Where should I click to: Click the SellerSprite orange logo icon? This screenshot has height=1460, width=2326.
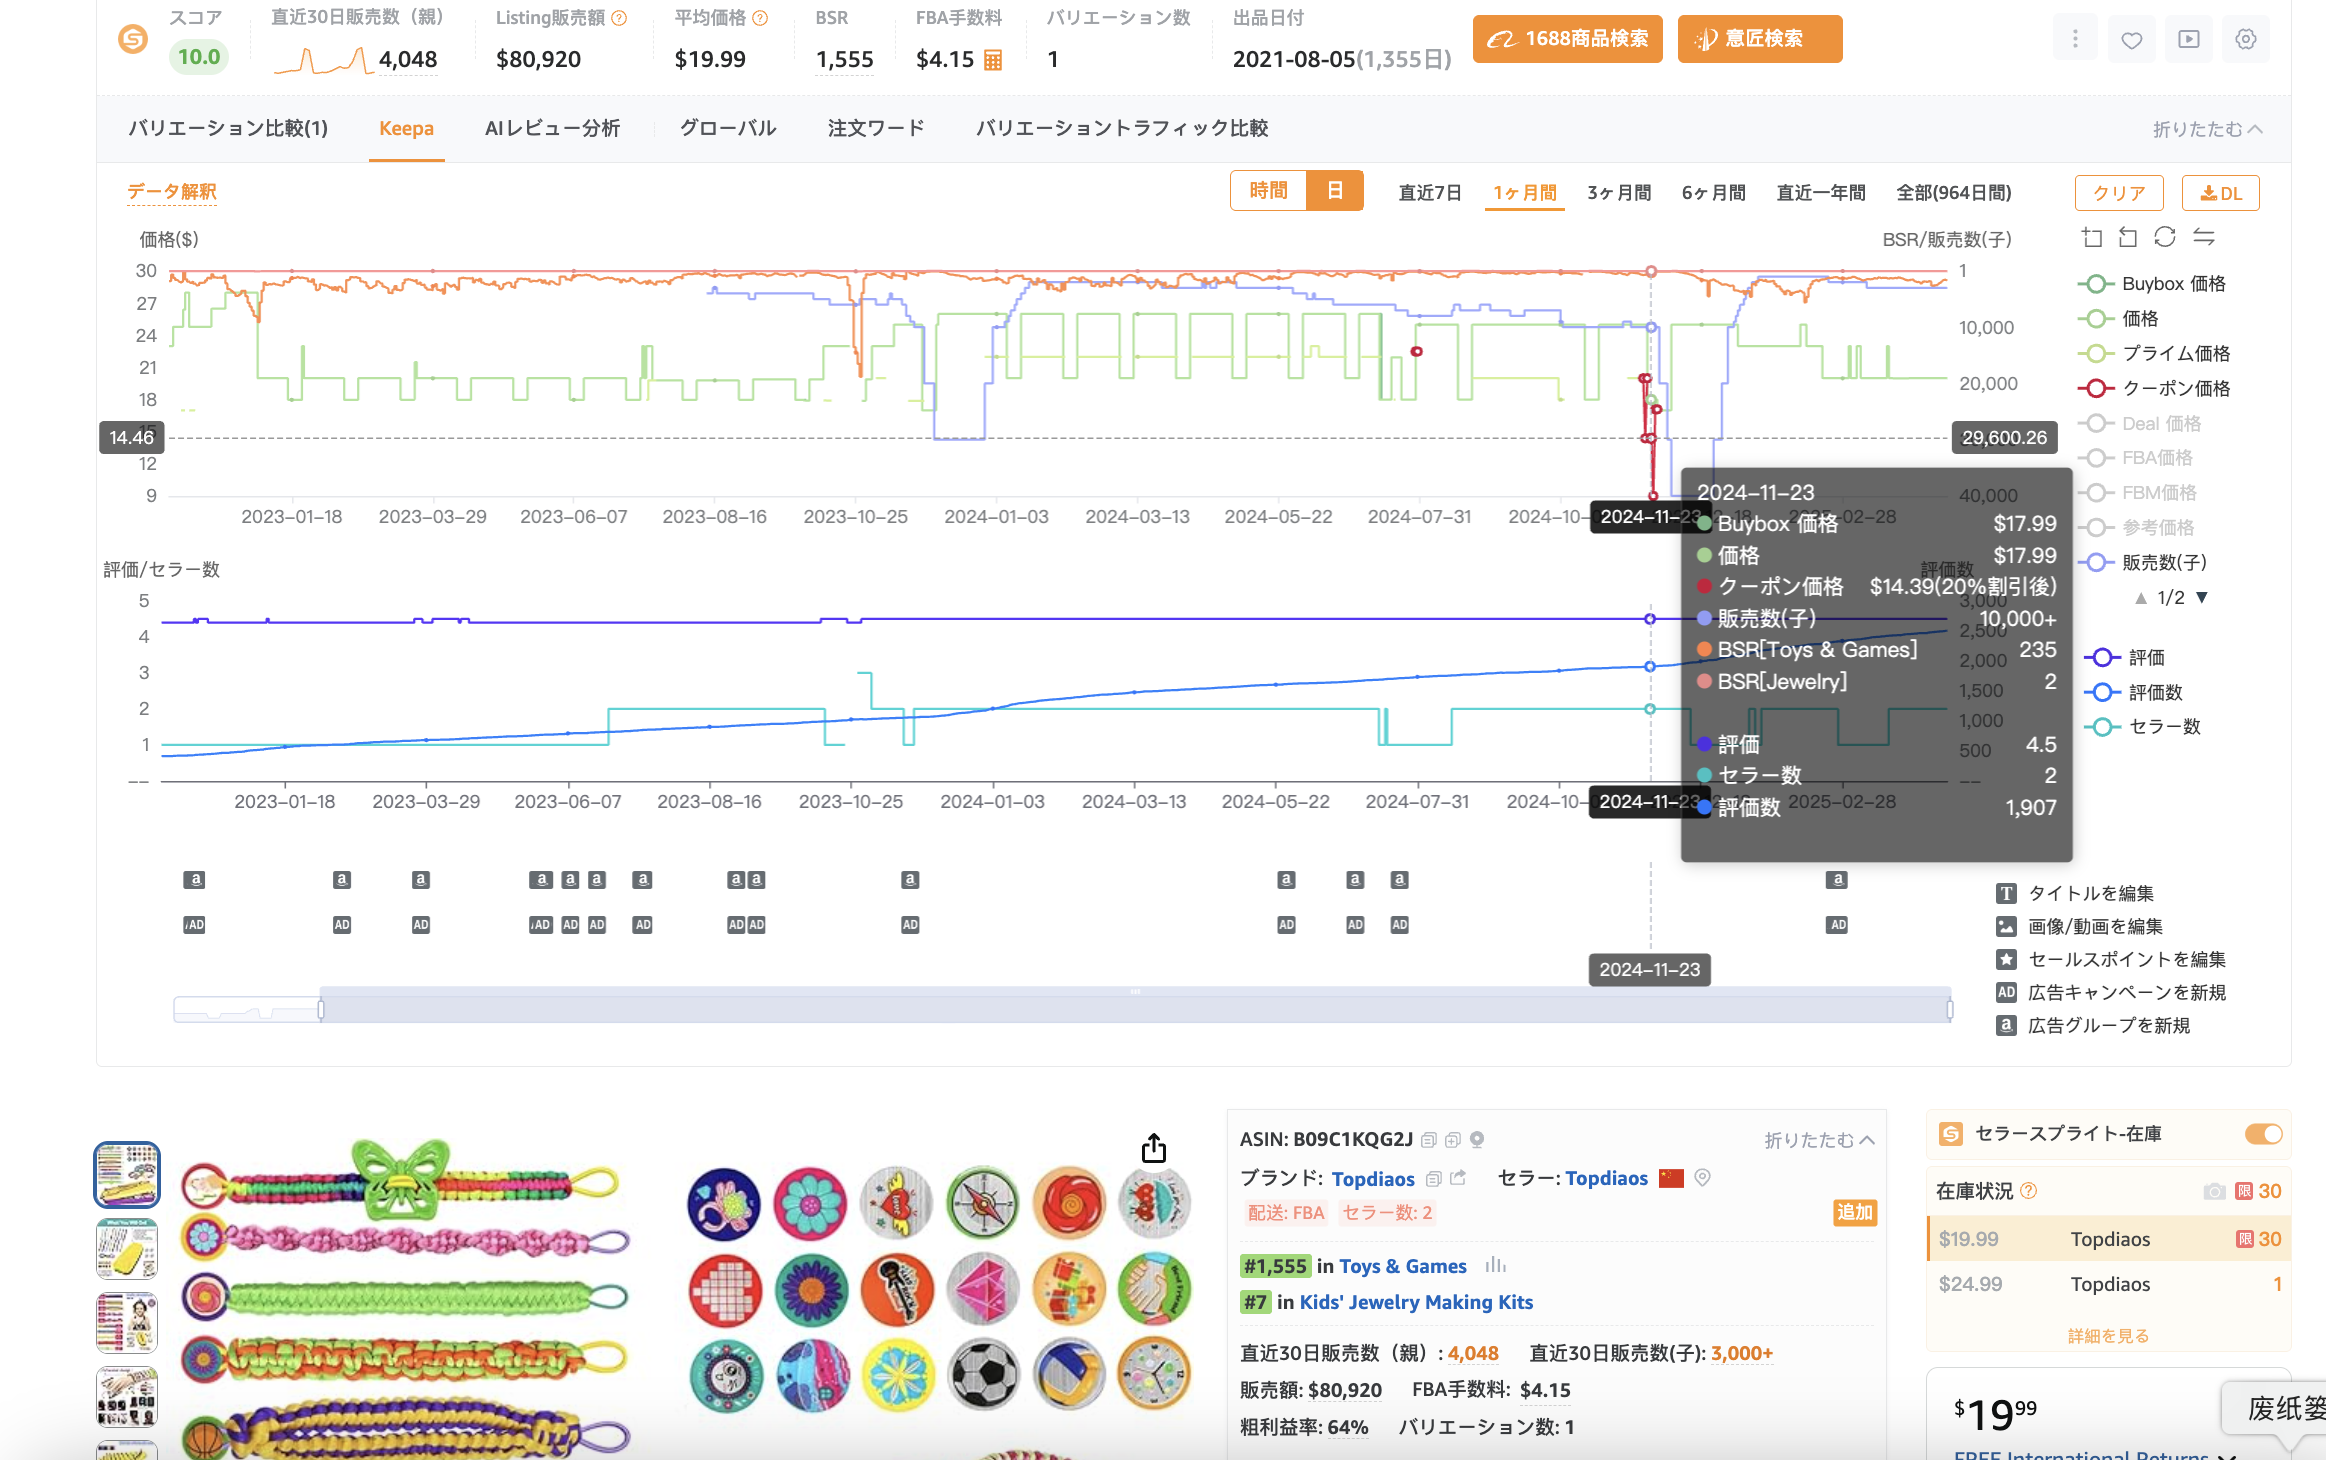pos(133,39)
